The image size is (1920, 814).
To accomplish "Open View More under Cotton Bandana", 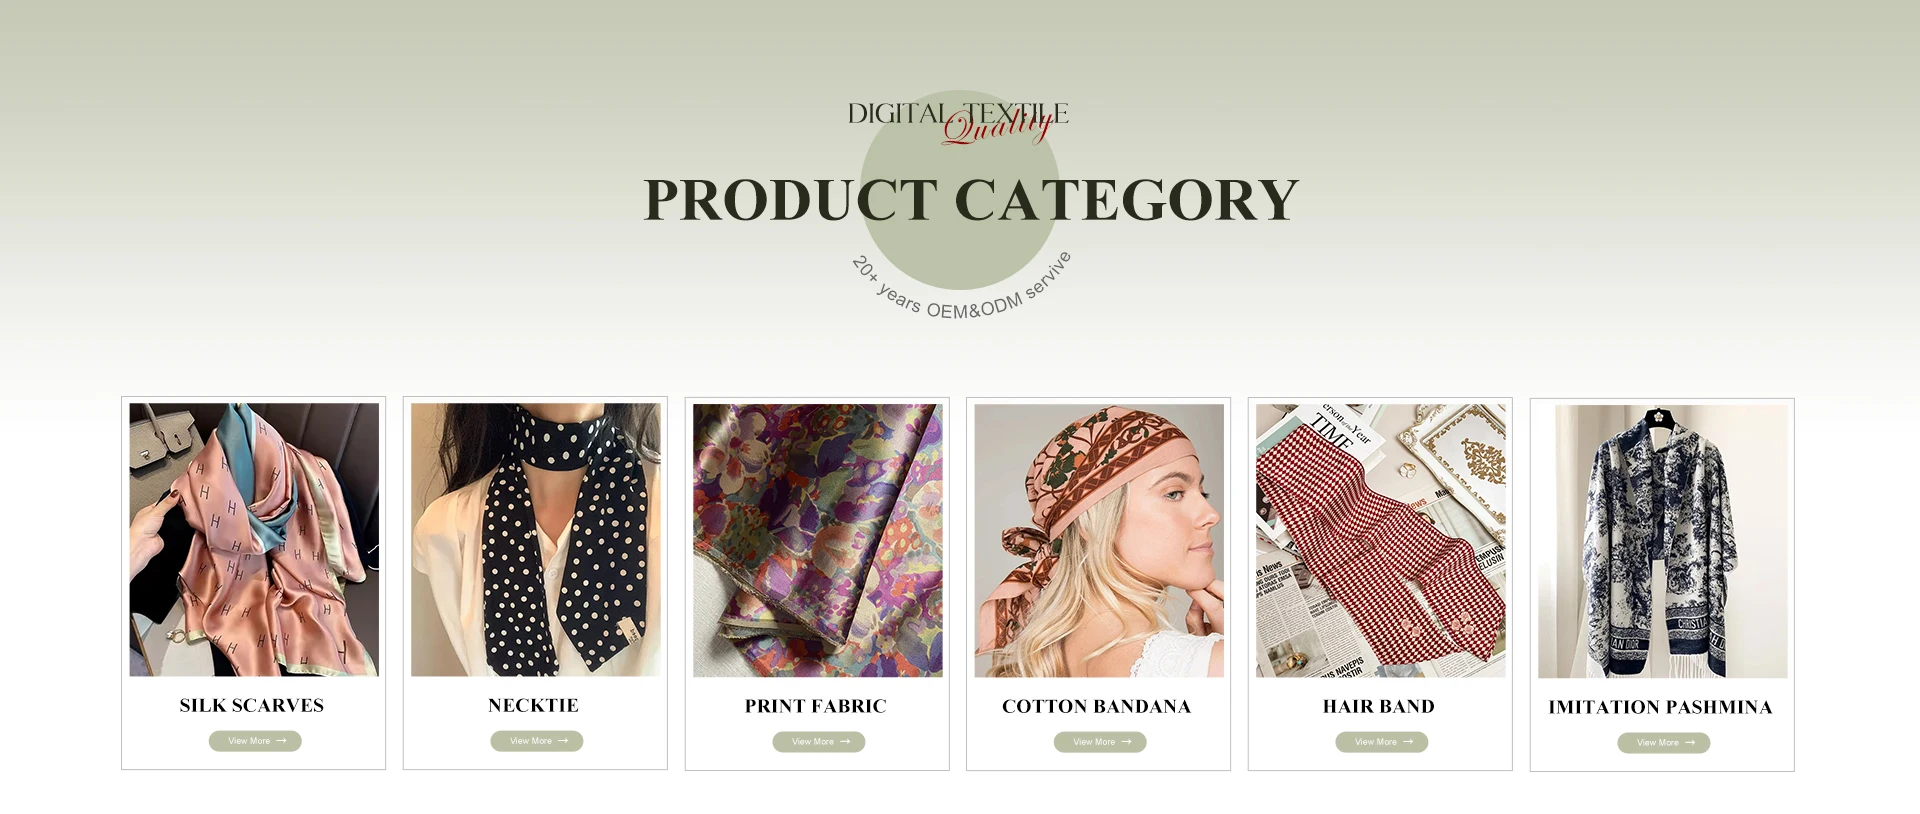I will (1100, 742).
